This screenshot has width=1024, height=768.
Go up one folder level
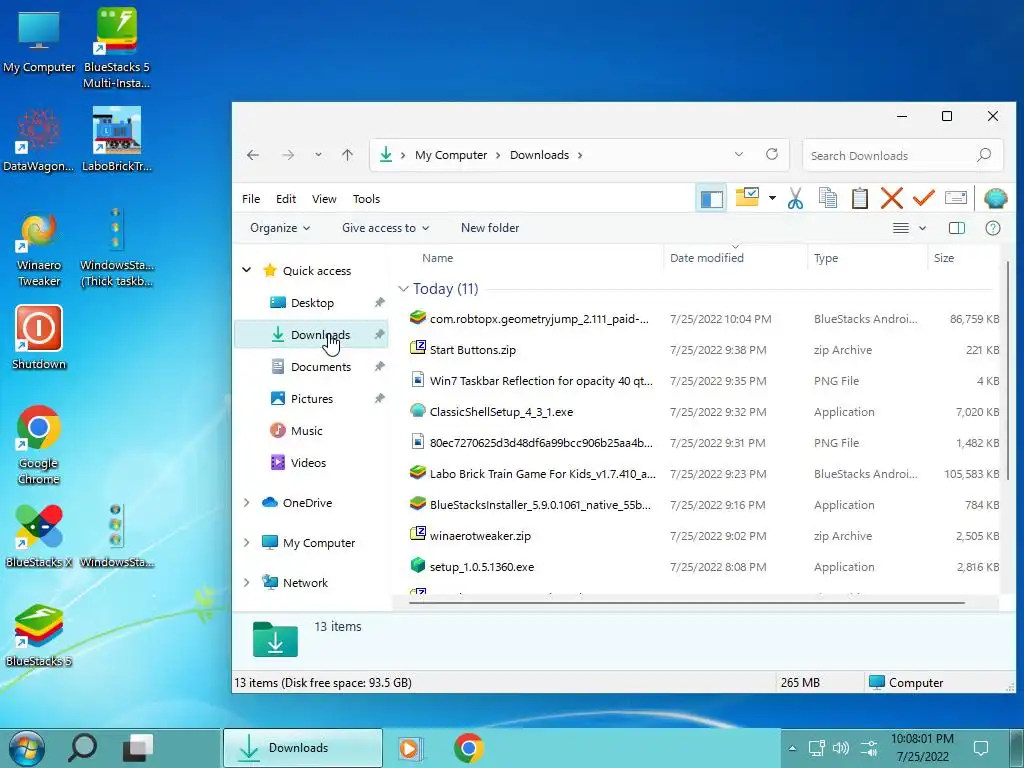347,155
